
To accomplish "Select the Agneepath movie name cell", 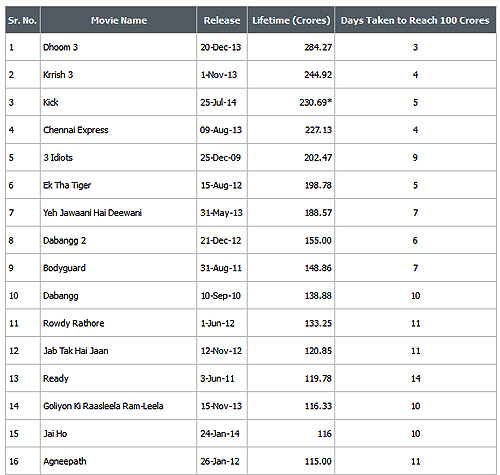I will click(x=118, y=461).
